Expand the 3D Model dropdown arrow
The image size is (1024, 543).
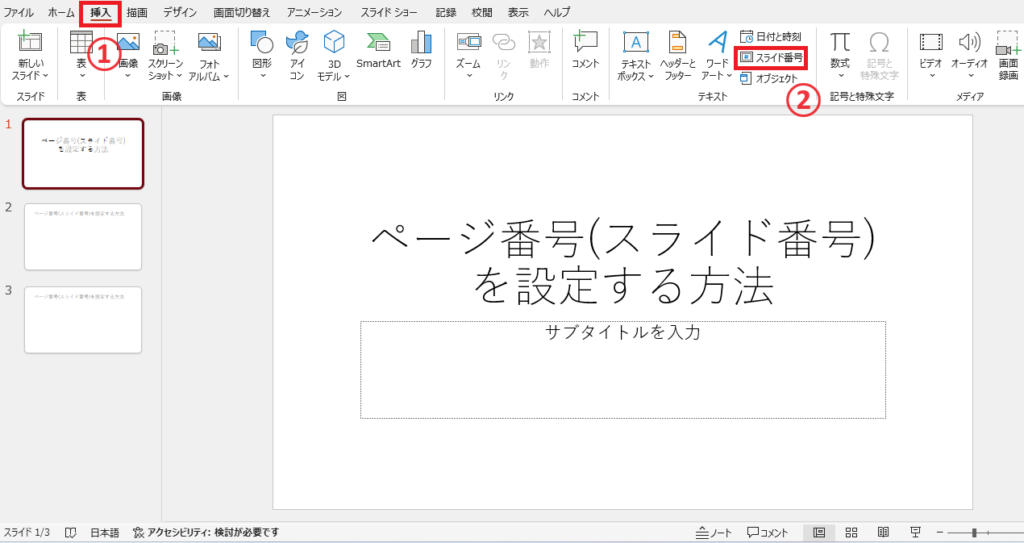pos(347,76)
